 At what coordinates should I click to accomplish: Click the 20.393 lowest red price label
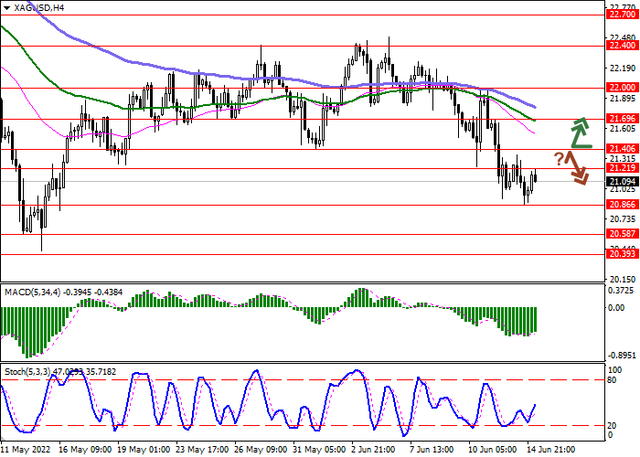pos(623,254)
